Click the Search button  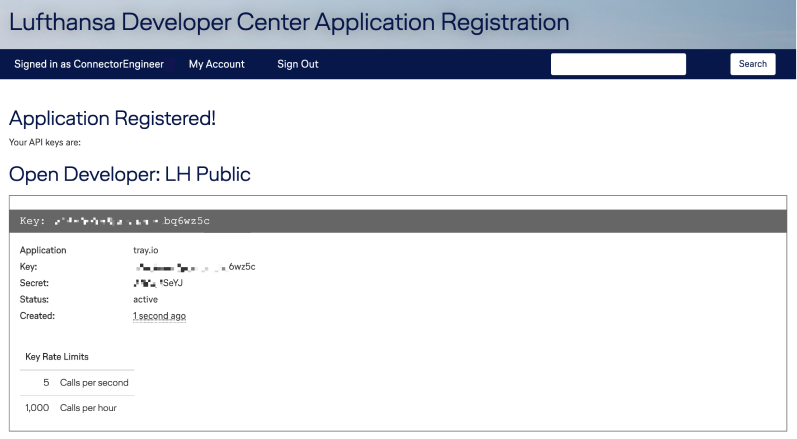point(752,64)
